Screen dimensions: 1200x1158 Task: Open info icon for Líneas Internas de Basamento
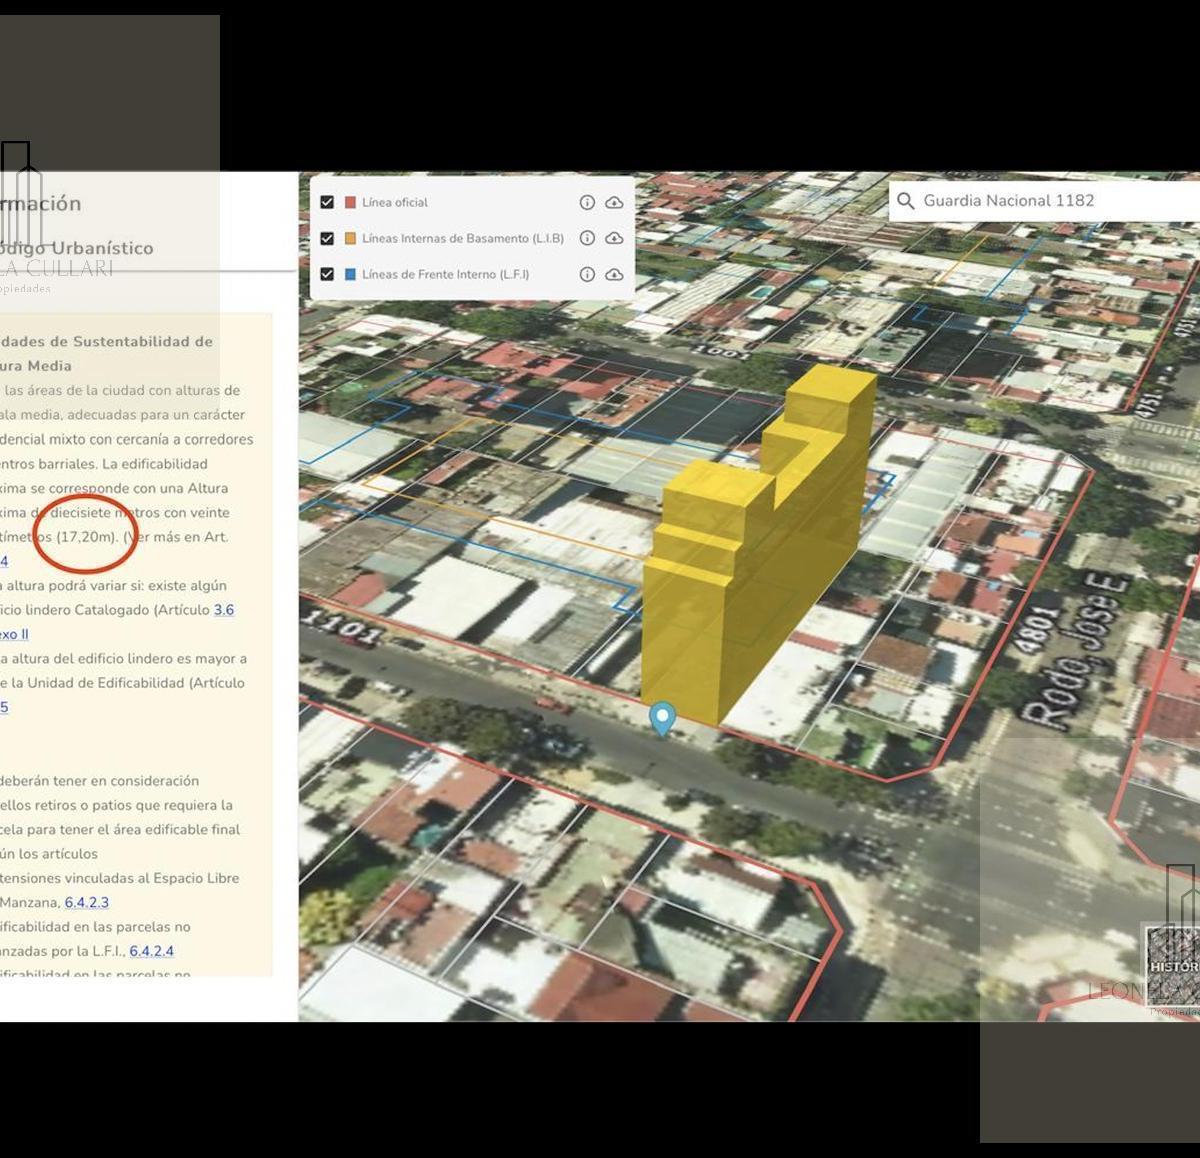pos(587,238)
